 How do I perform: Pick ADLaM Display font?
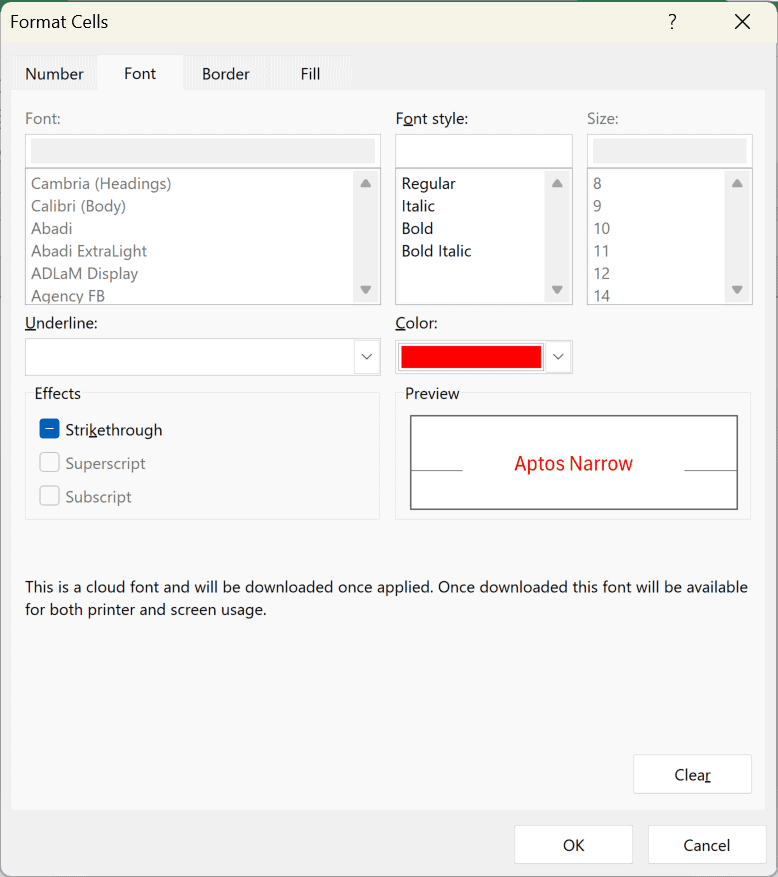(x=84, y=273)
